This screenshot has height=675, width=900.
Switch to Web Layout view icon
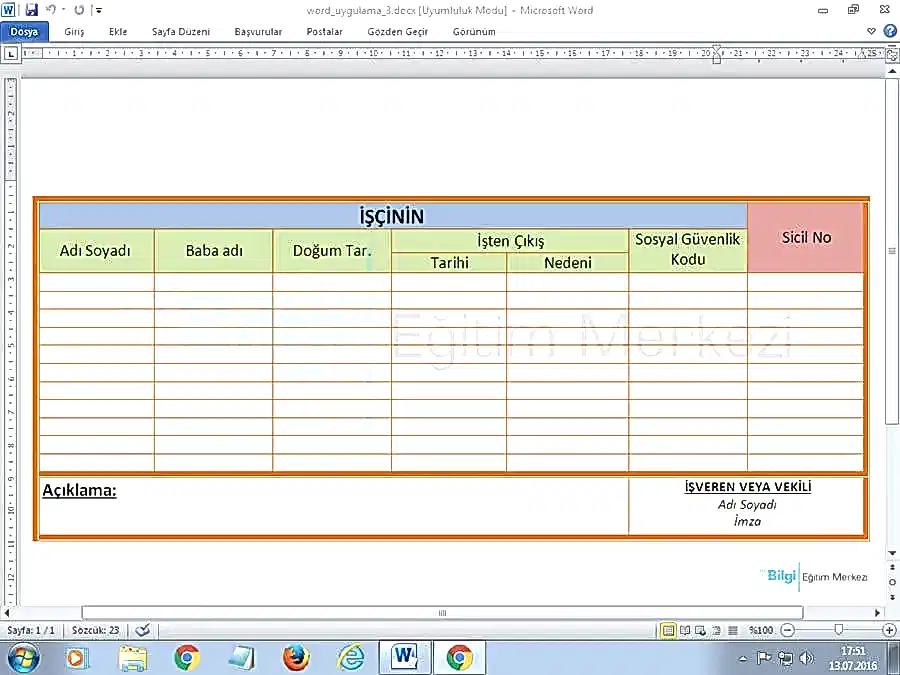click(701, 630)
